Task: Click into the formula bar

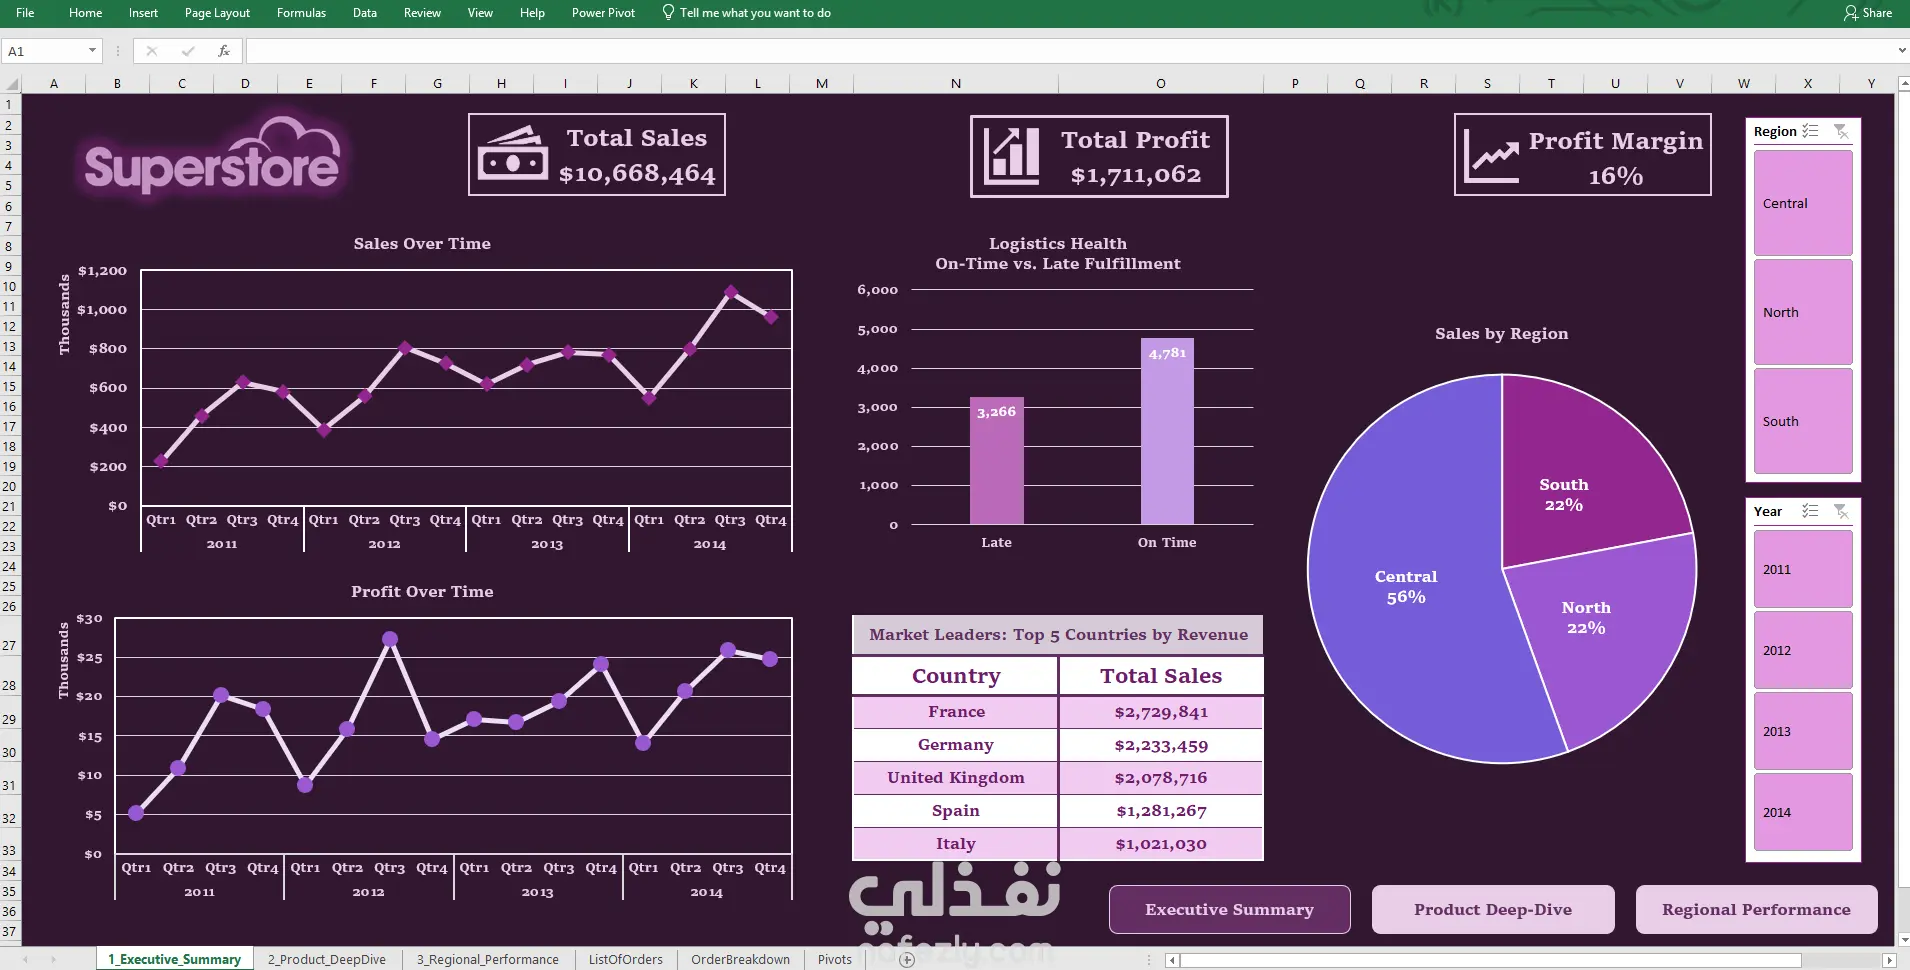Action: tap(1068, 50)
